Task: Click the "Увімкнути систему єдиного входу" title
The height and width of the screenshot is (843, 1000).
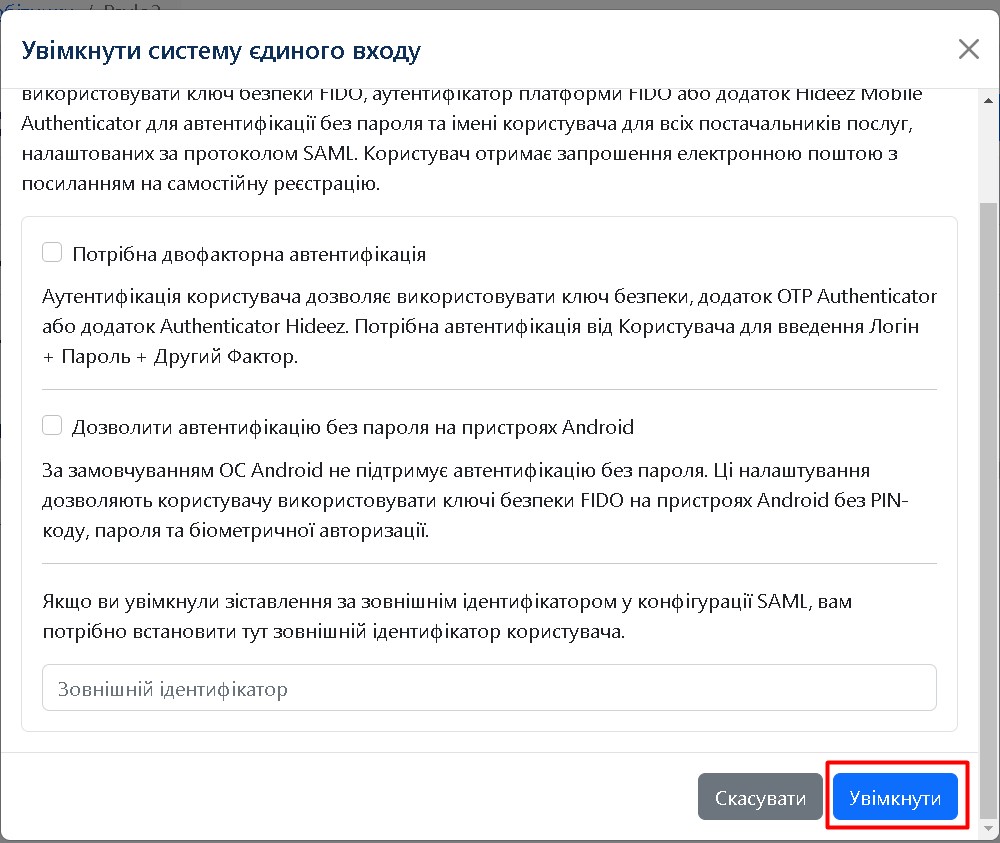Action: [221, 50]
